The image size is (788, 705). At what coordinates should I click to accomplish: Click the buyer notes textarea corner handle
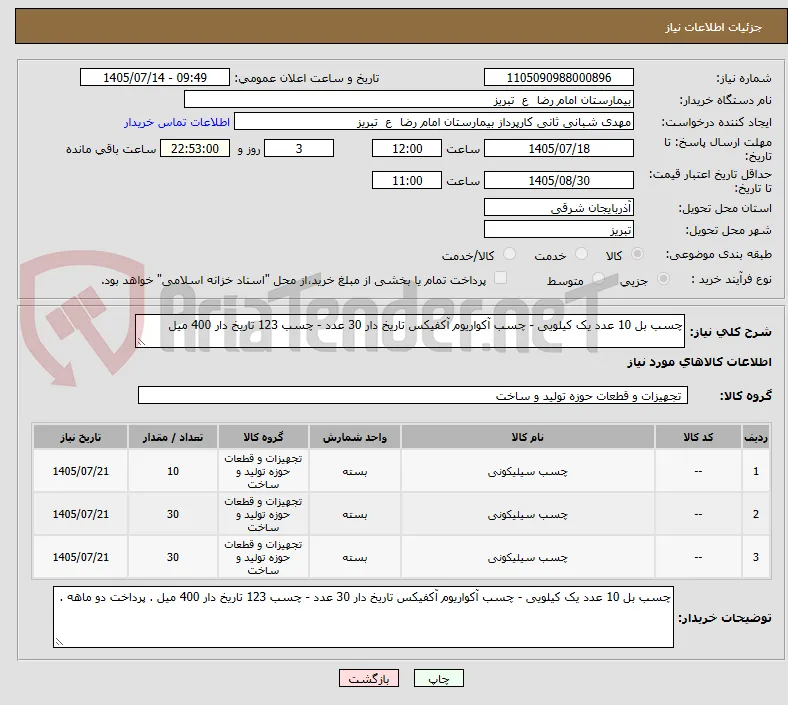(x=59, y=642)
